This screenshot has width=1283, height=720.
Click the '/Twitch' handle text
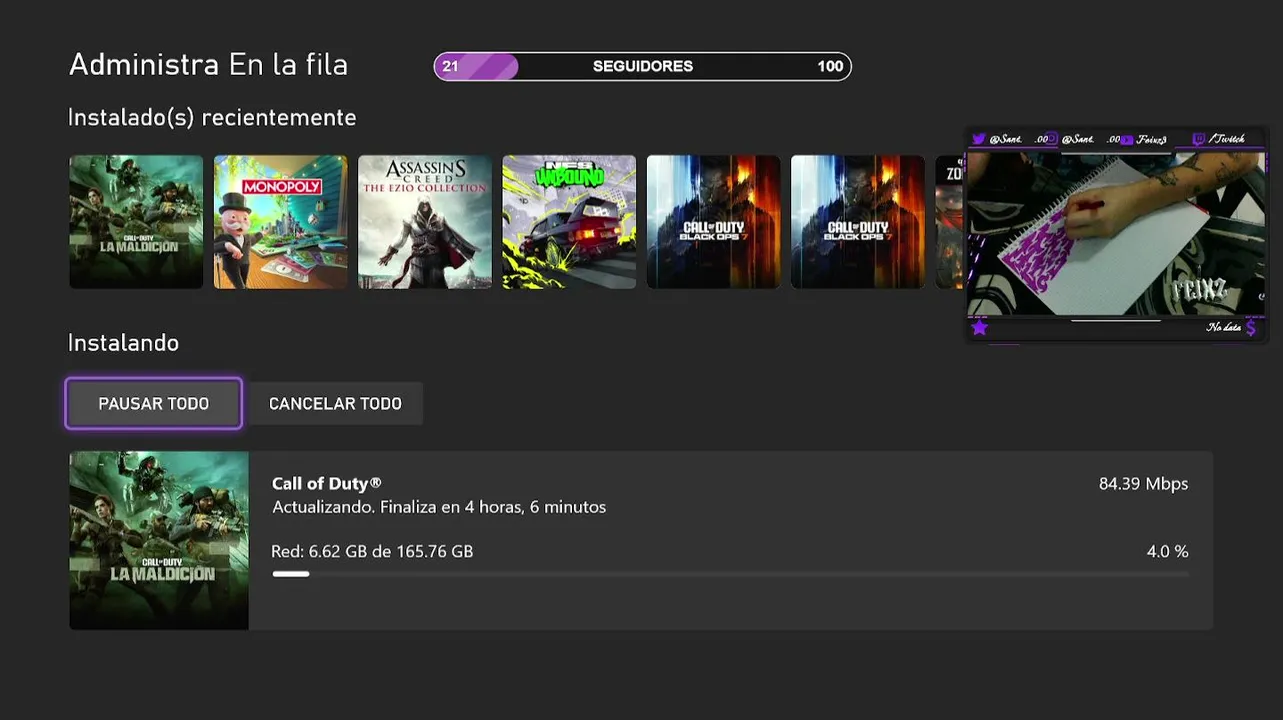click(1228, 139)
